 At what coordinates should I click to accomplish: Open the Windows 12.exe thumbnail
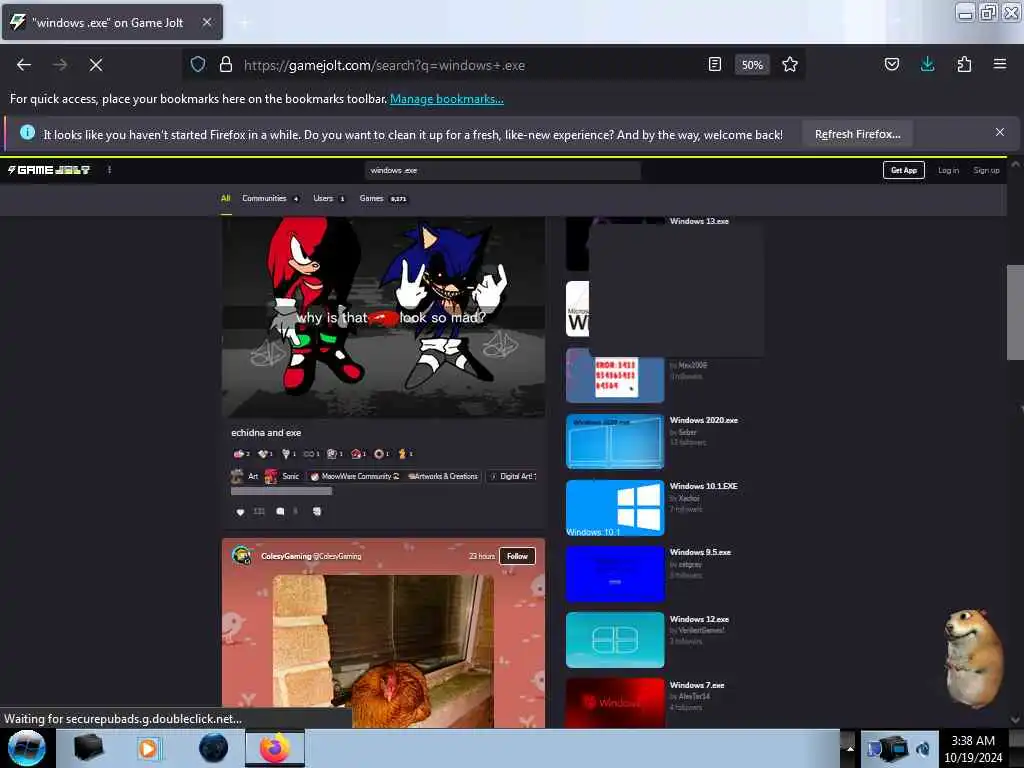[x=615, y=640]
